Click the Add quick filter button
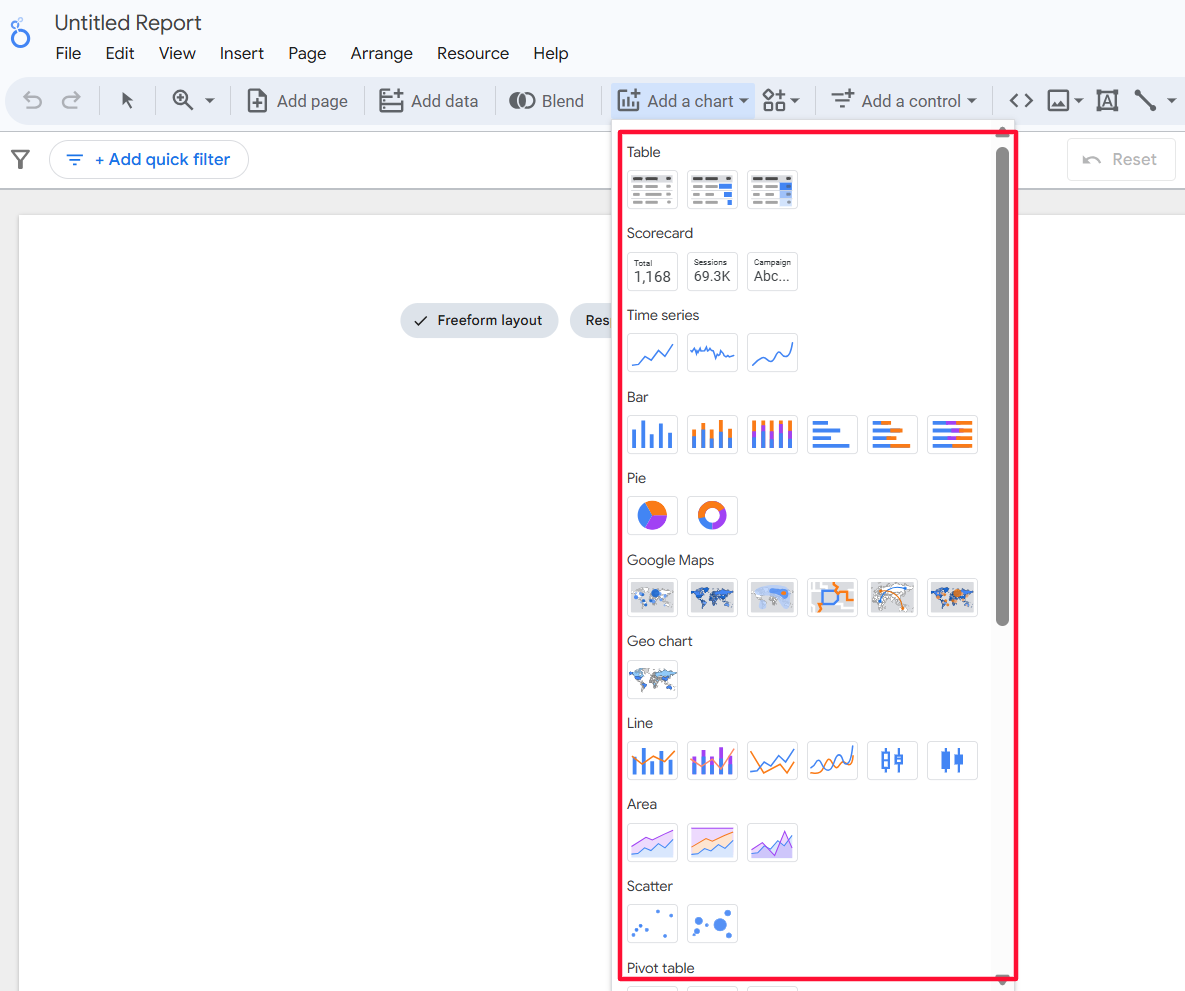The width and height of the screenshot is (1185, 991). pyautogui.click(x=149, y=159)
